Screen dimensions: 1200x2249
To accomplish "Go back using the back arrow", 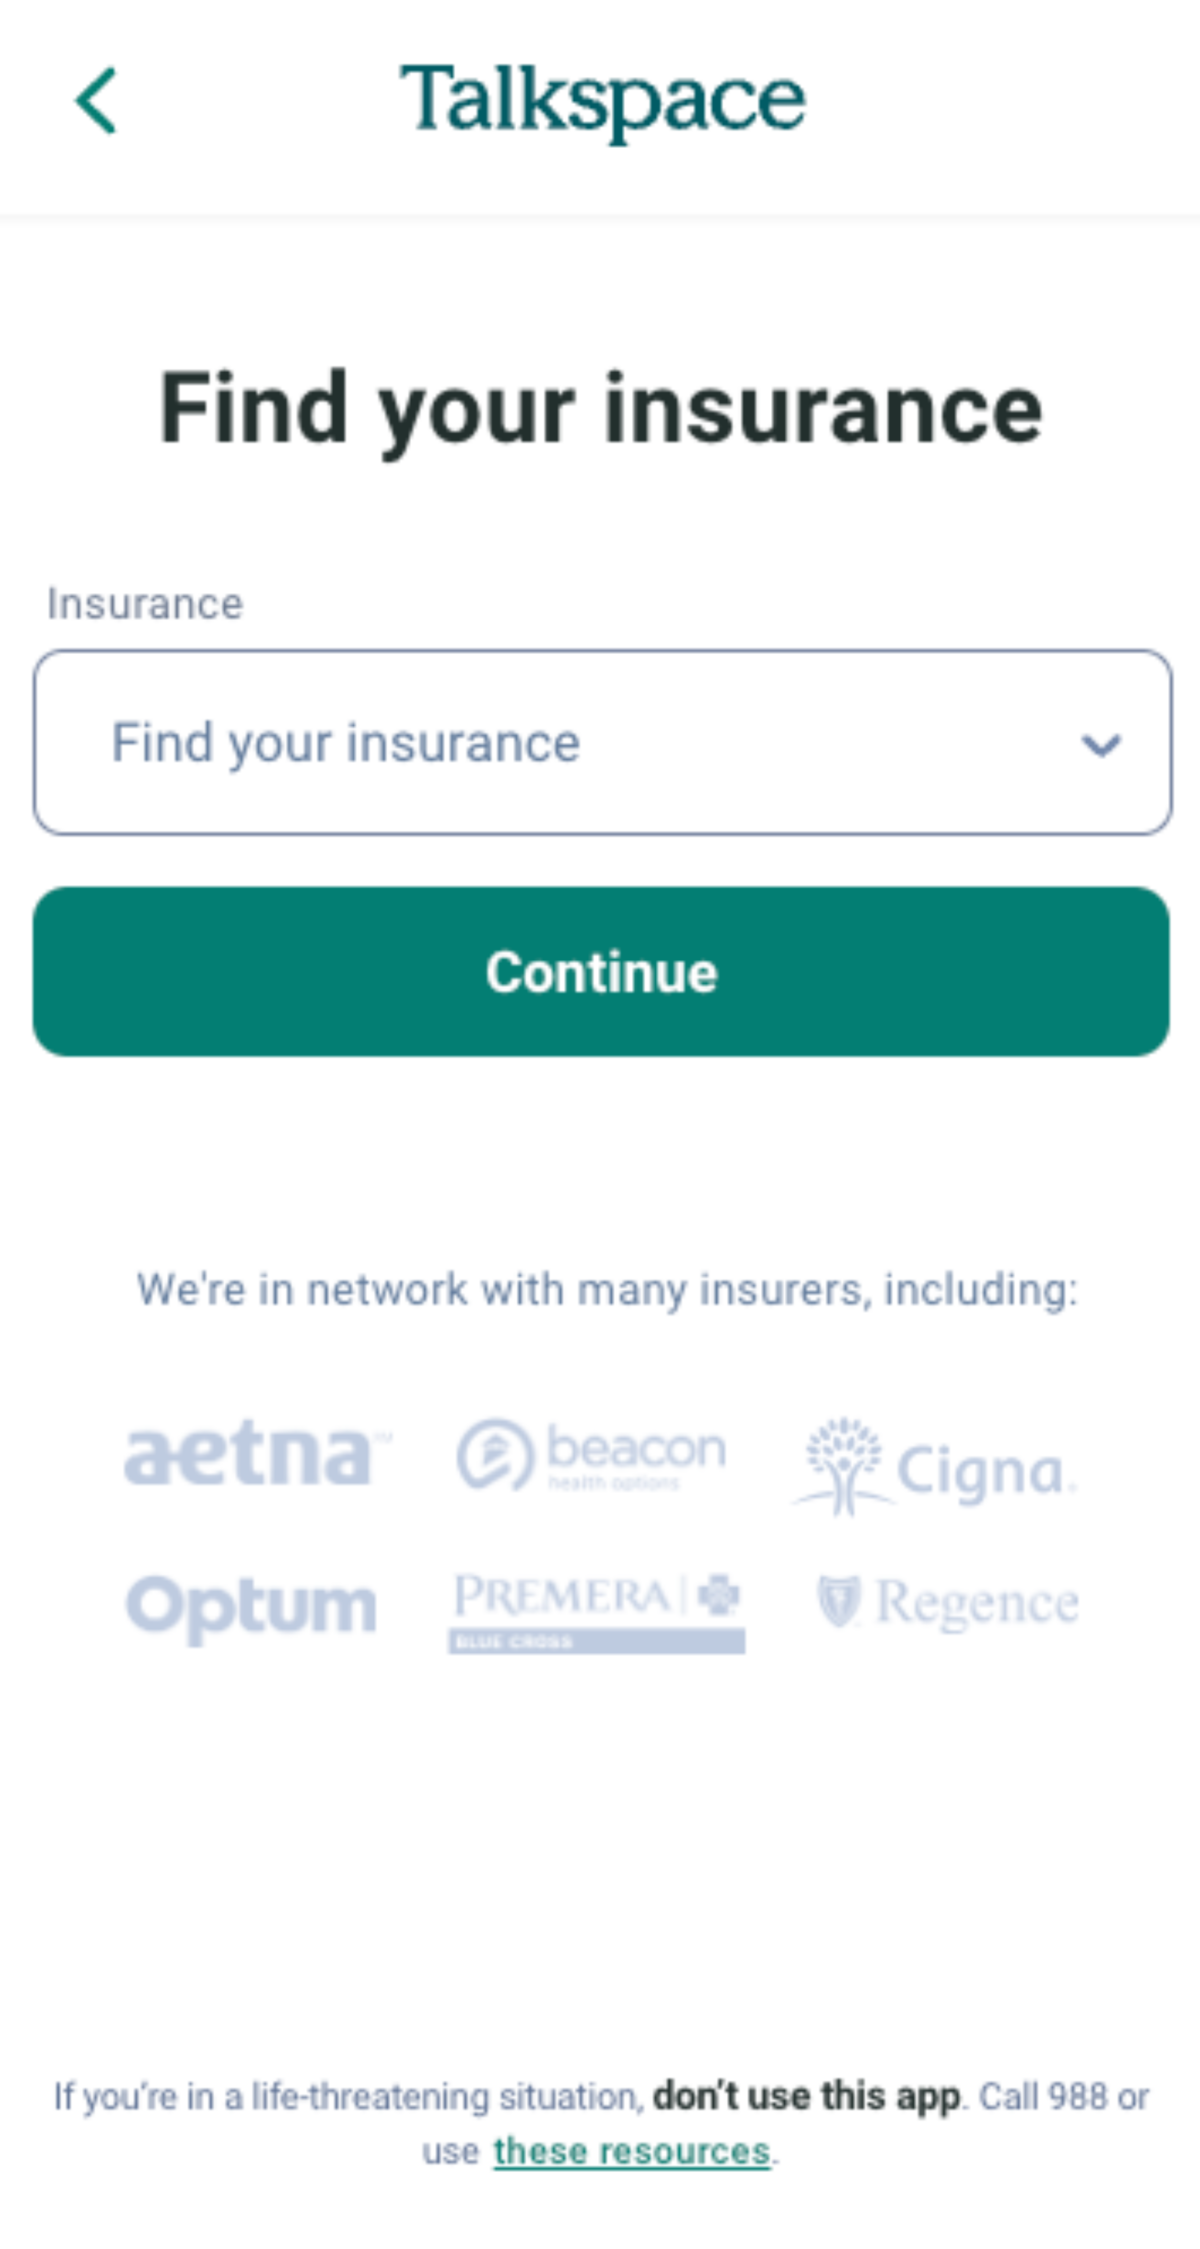I will (x=97, y=101).
